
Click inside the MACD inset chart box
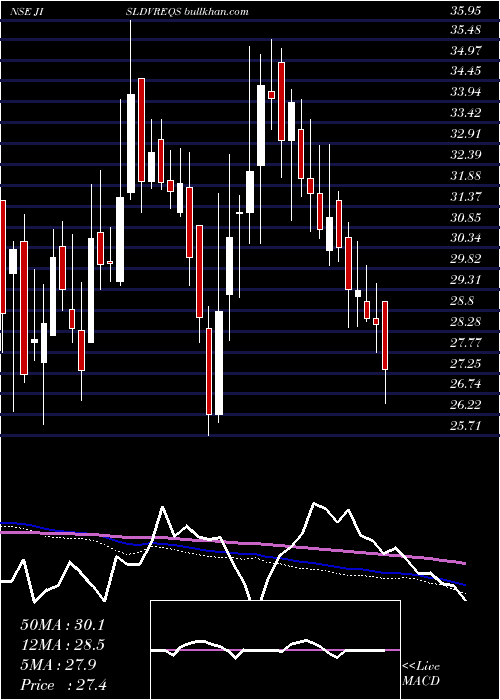pyautogui.click(x=275, y=650)
